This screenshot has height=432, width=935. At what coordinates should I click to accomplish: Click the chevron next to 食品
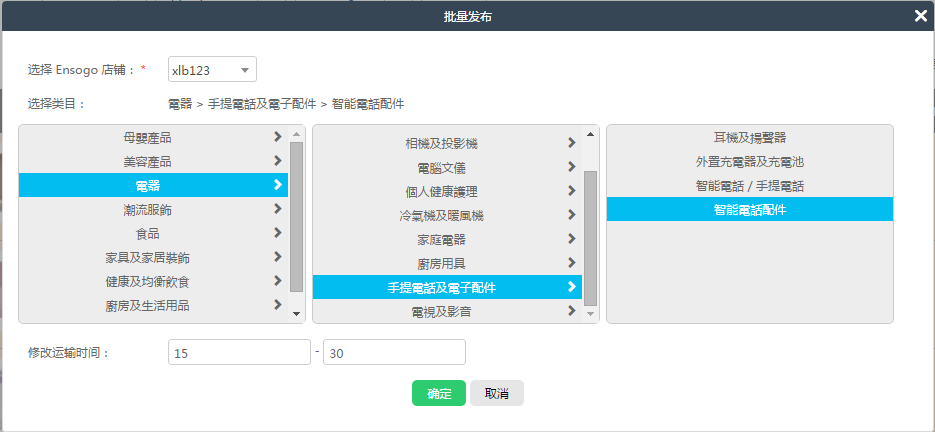pyautogui.click(x=277, y=233)
